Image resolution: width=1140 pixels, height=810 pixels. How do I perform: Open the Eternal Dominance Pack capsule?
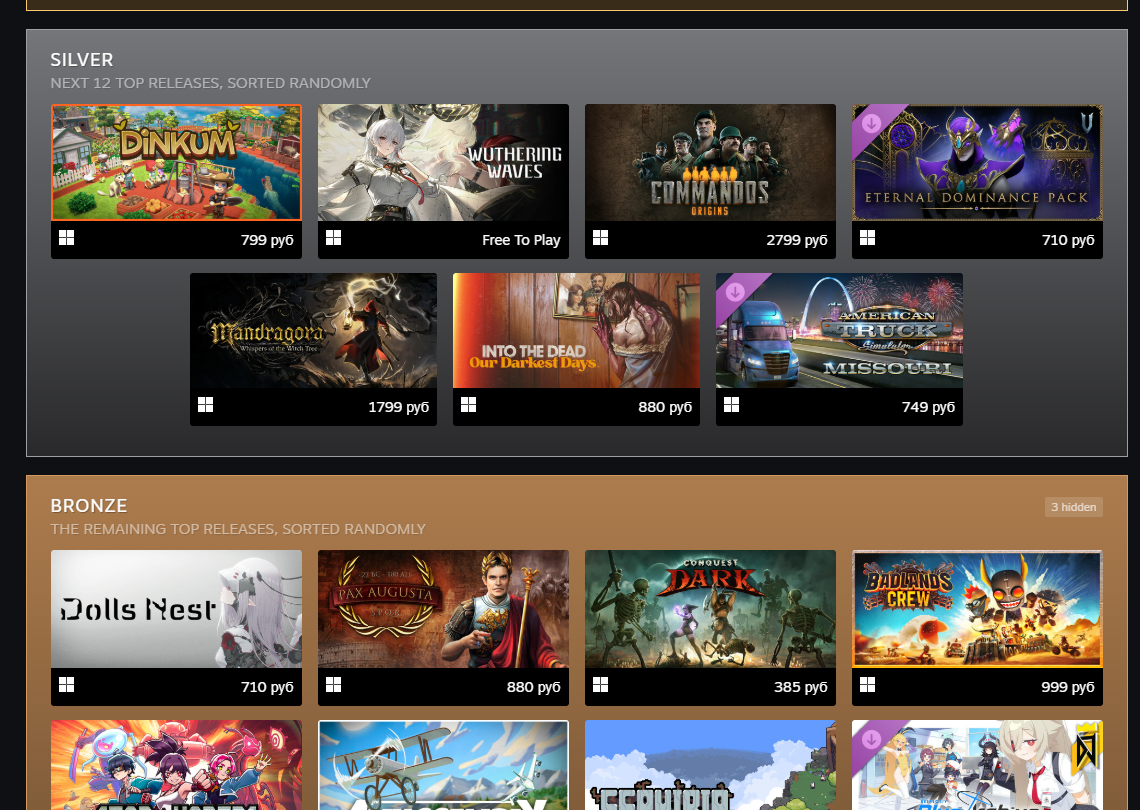click(977, 162)
